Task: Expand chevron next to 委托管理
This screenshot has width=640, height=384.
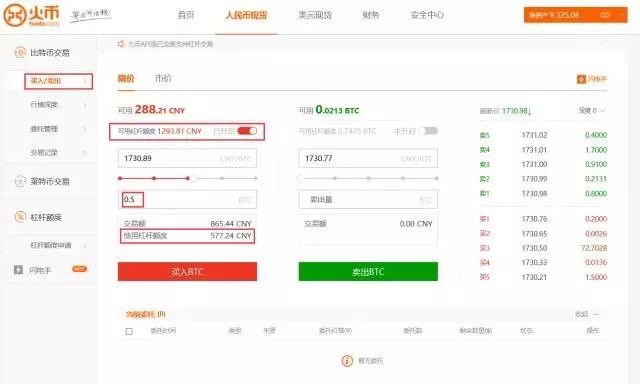Action: pyautogui.click(x=85, y=129)
